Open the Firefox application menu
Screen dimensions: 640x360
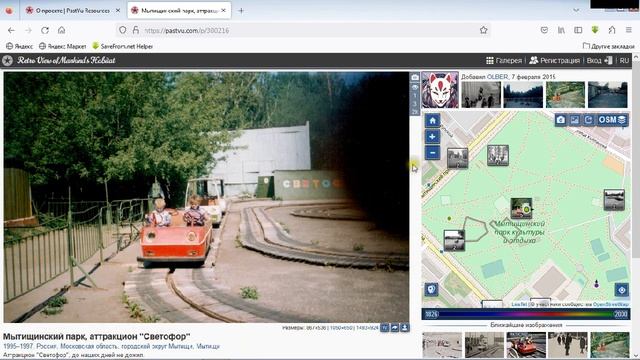click(x=629, y=30)
